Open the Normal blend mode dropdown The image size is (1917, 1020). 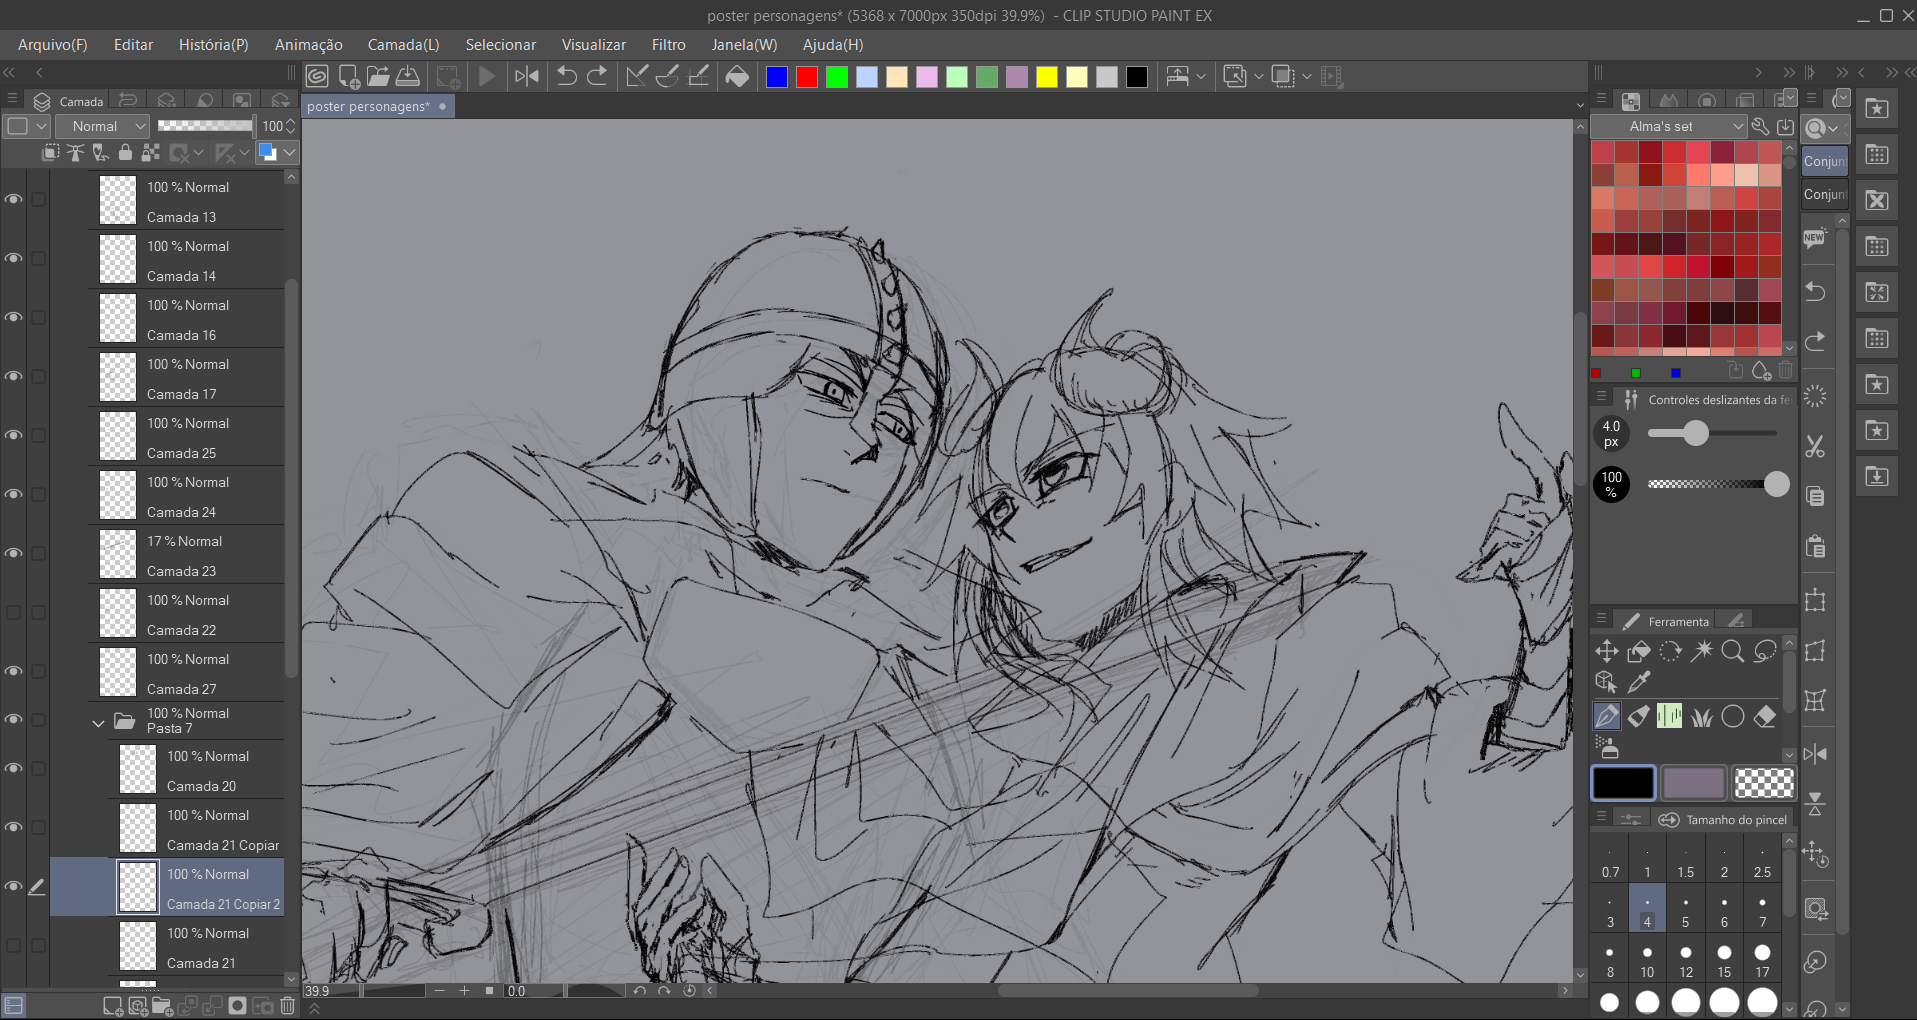click(102, 126)
